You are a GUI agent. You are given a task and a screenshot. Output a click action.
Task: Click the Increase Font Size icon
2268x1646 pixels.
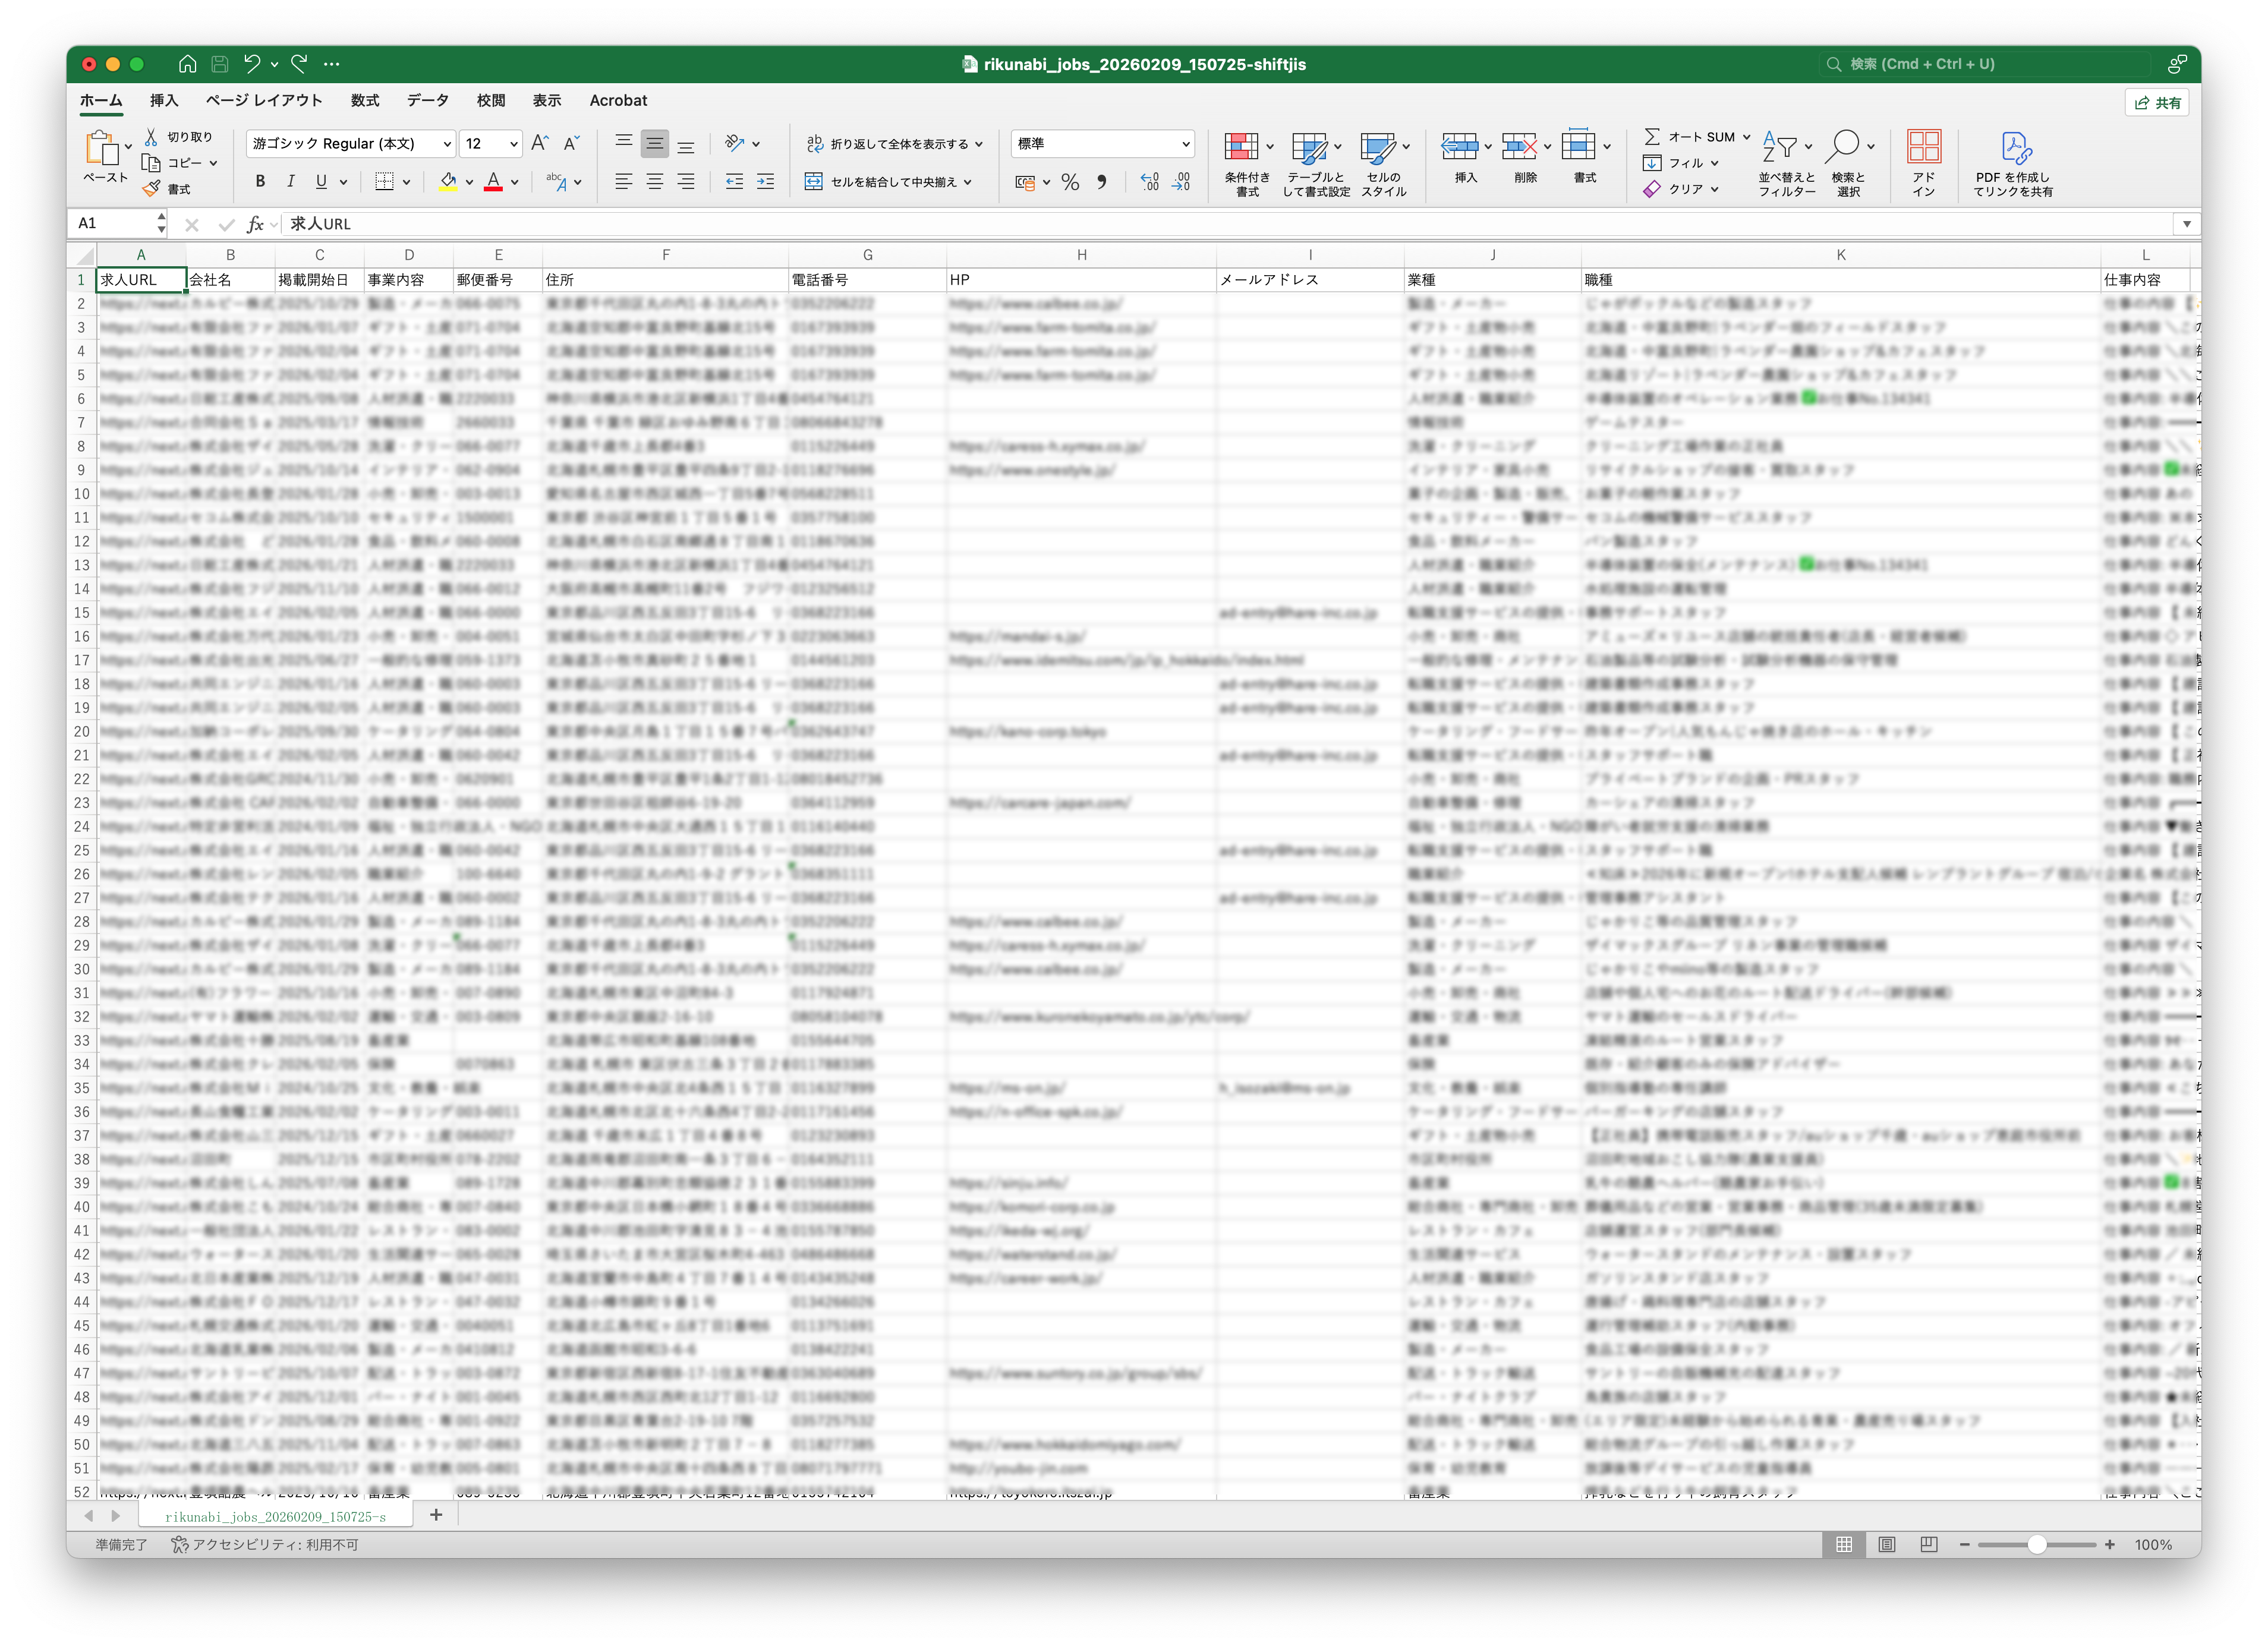click(x=539, y=143)
